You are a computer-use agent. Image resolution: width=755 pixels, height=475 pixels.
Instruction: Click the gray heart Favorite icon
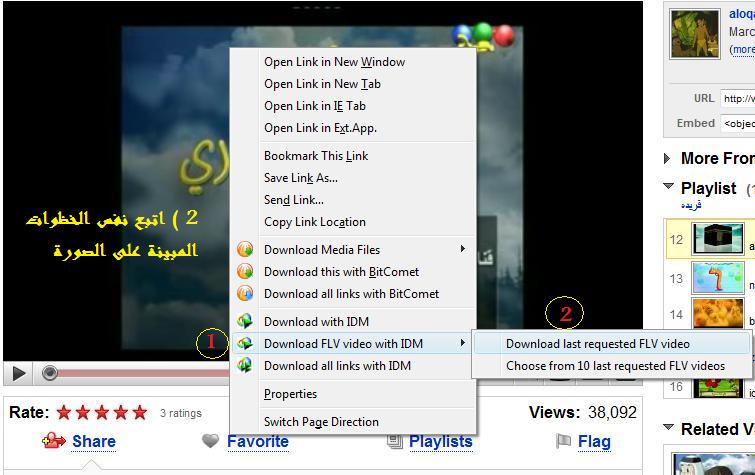210,440
